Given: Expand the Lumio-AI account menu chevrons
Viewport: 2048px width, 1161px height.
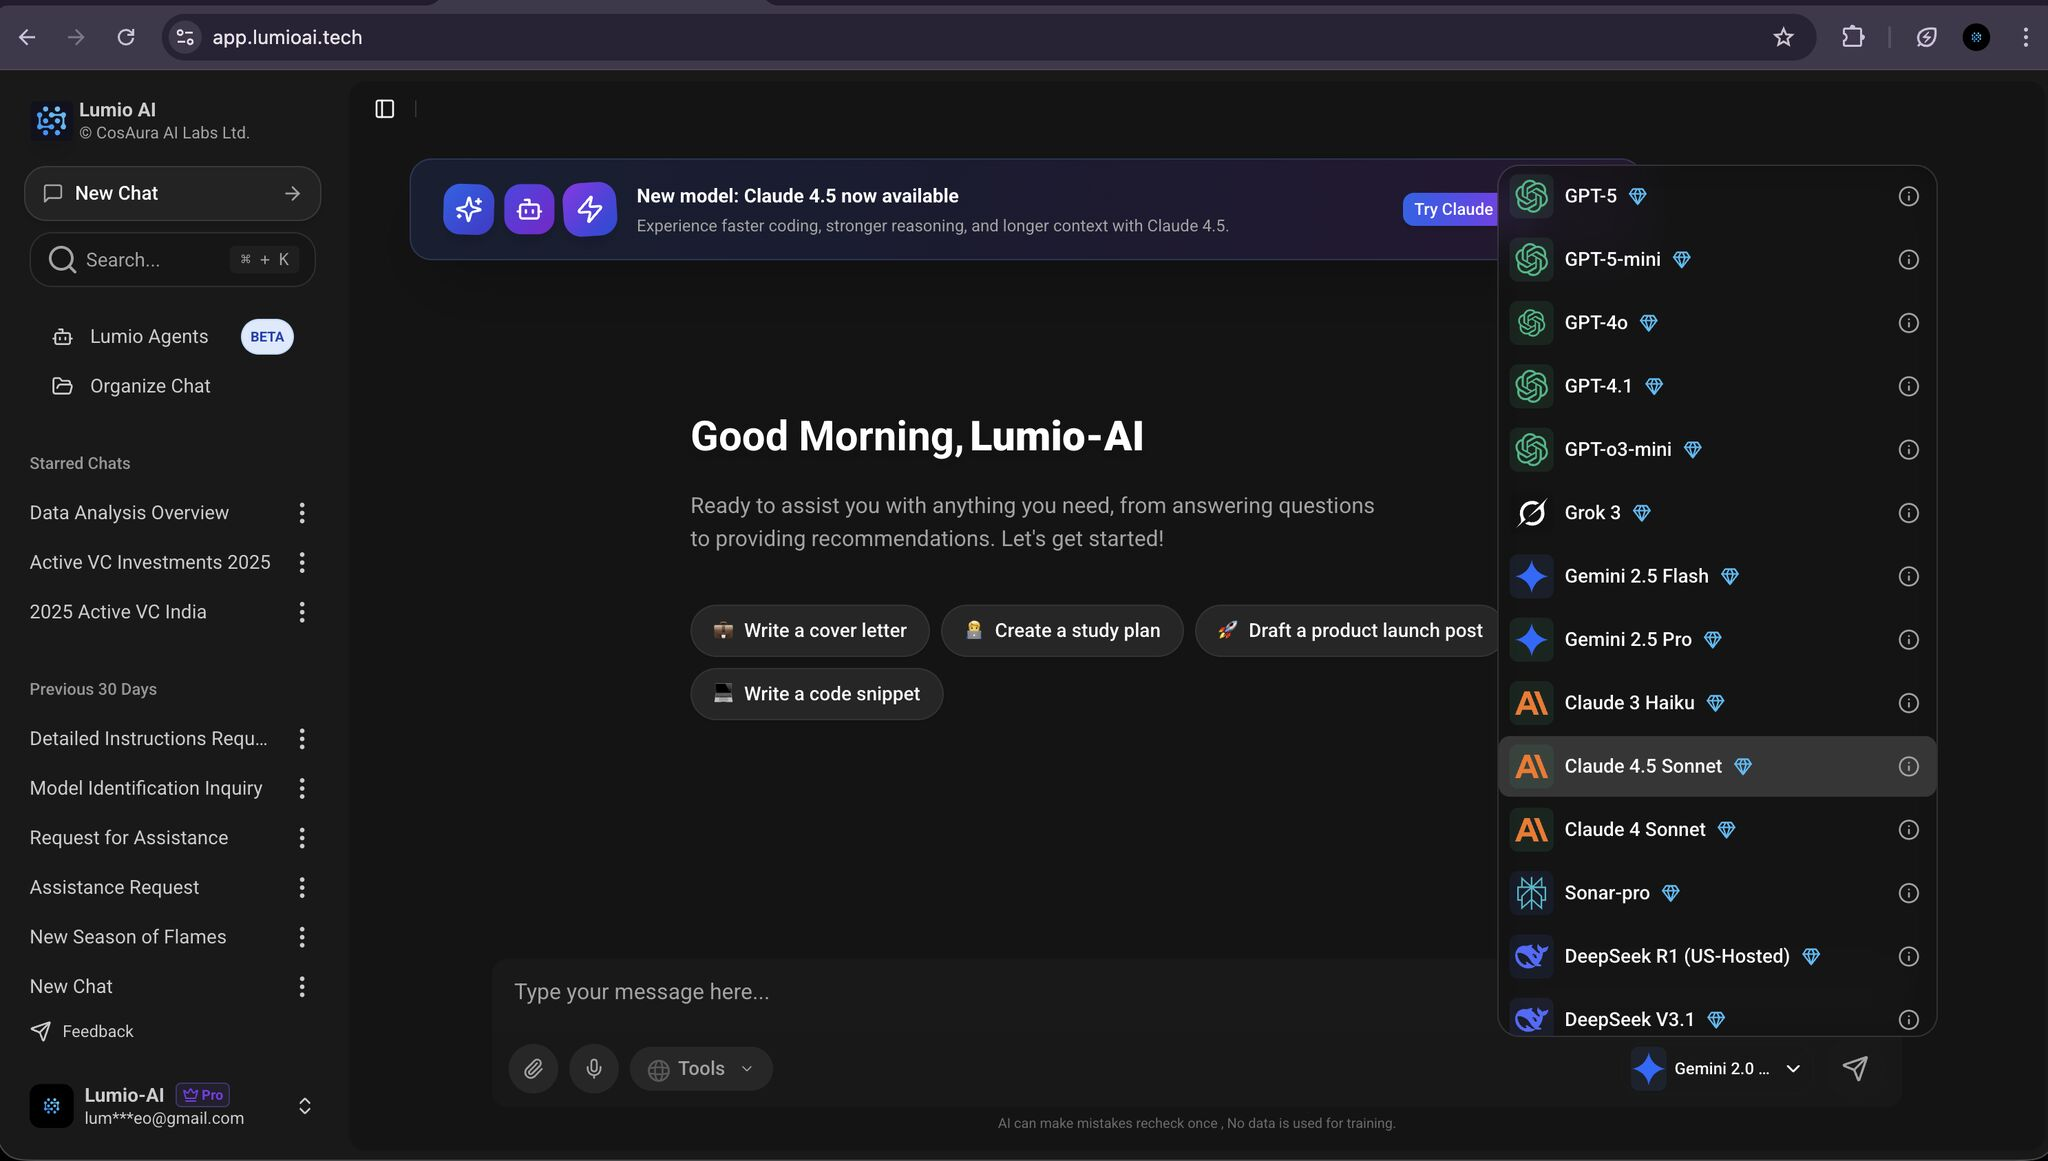Looking at the screenshot, I should tap(305, 1106).
